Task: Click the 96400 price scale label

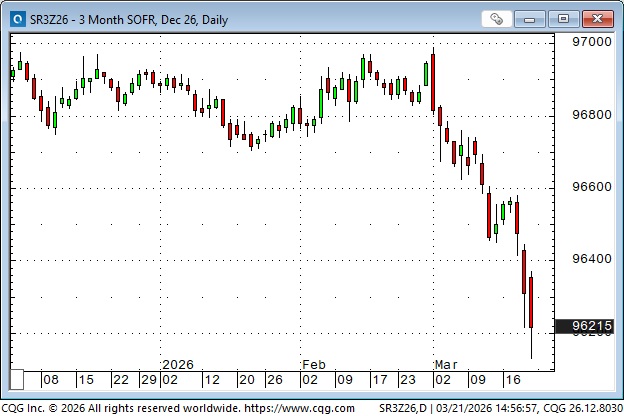Action: coord(590,259)
